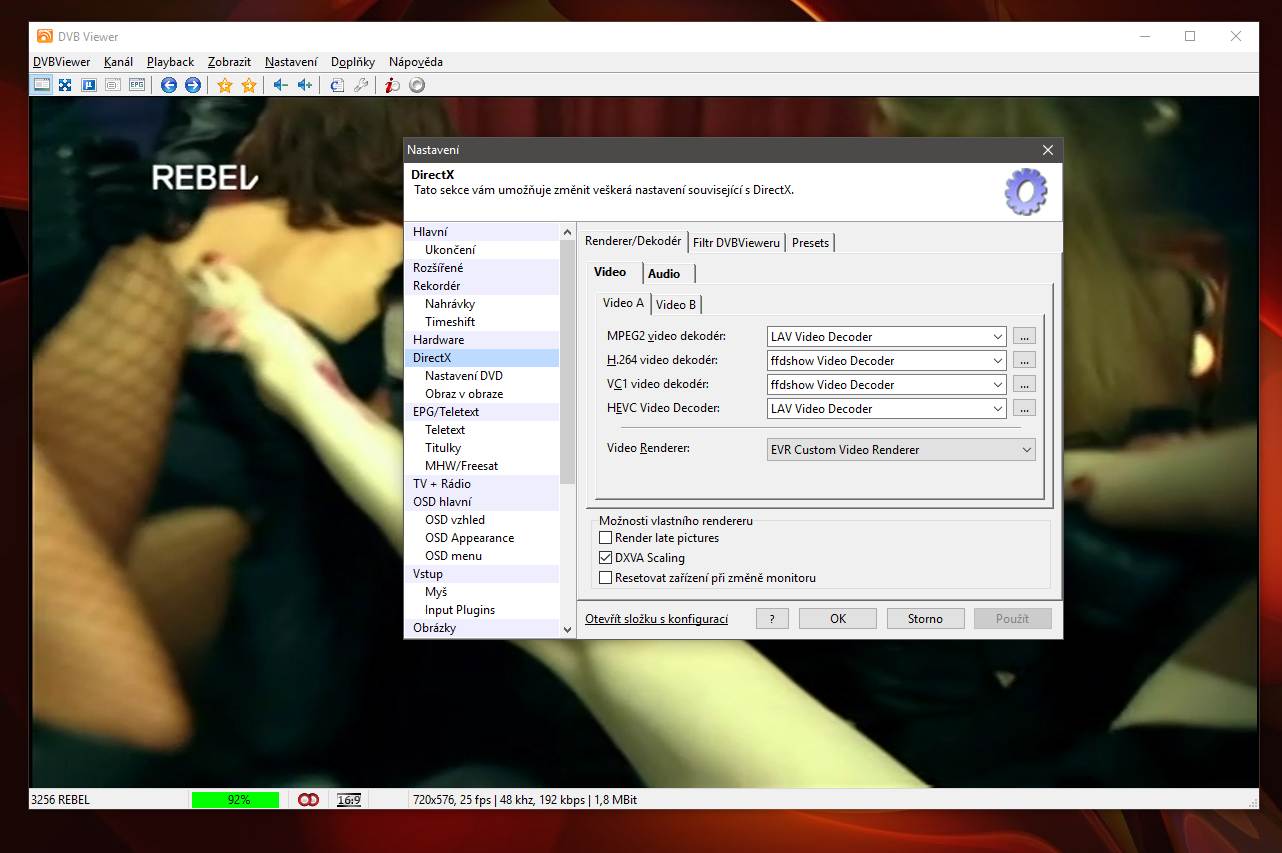This screenshot has width=1282, height=853.
Task: Expand the MPEG2 video dekodér dropdown
Action: (997, 337)
